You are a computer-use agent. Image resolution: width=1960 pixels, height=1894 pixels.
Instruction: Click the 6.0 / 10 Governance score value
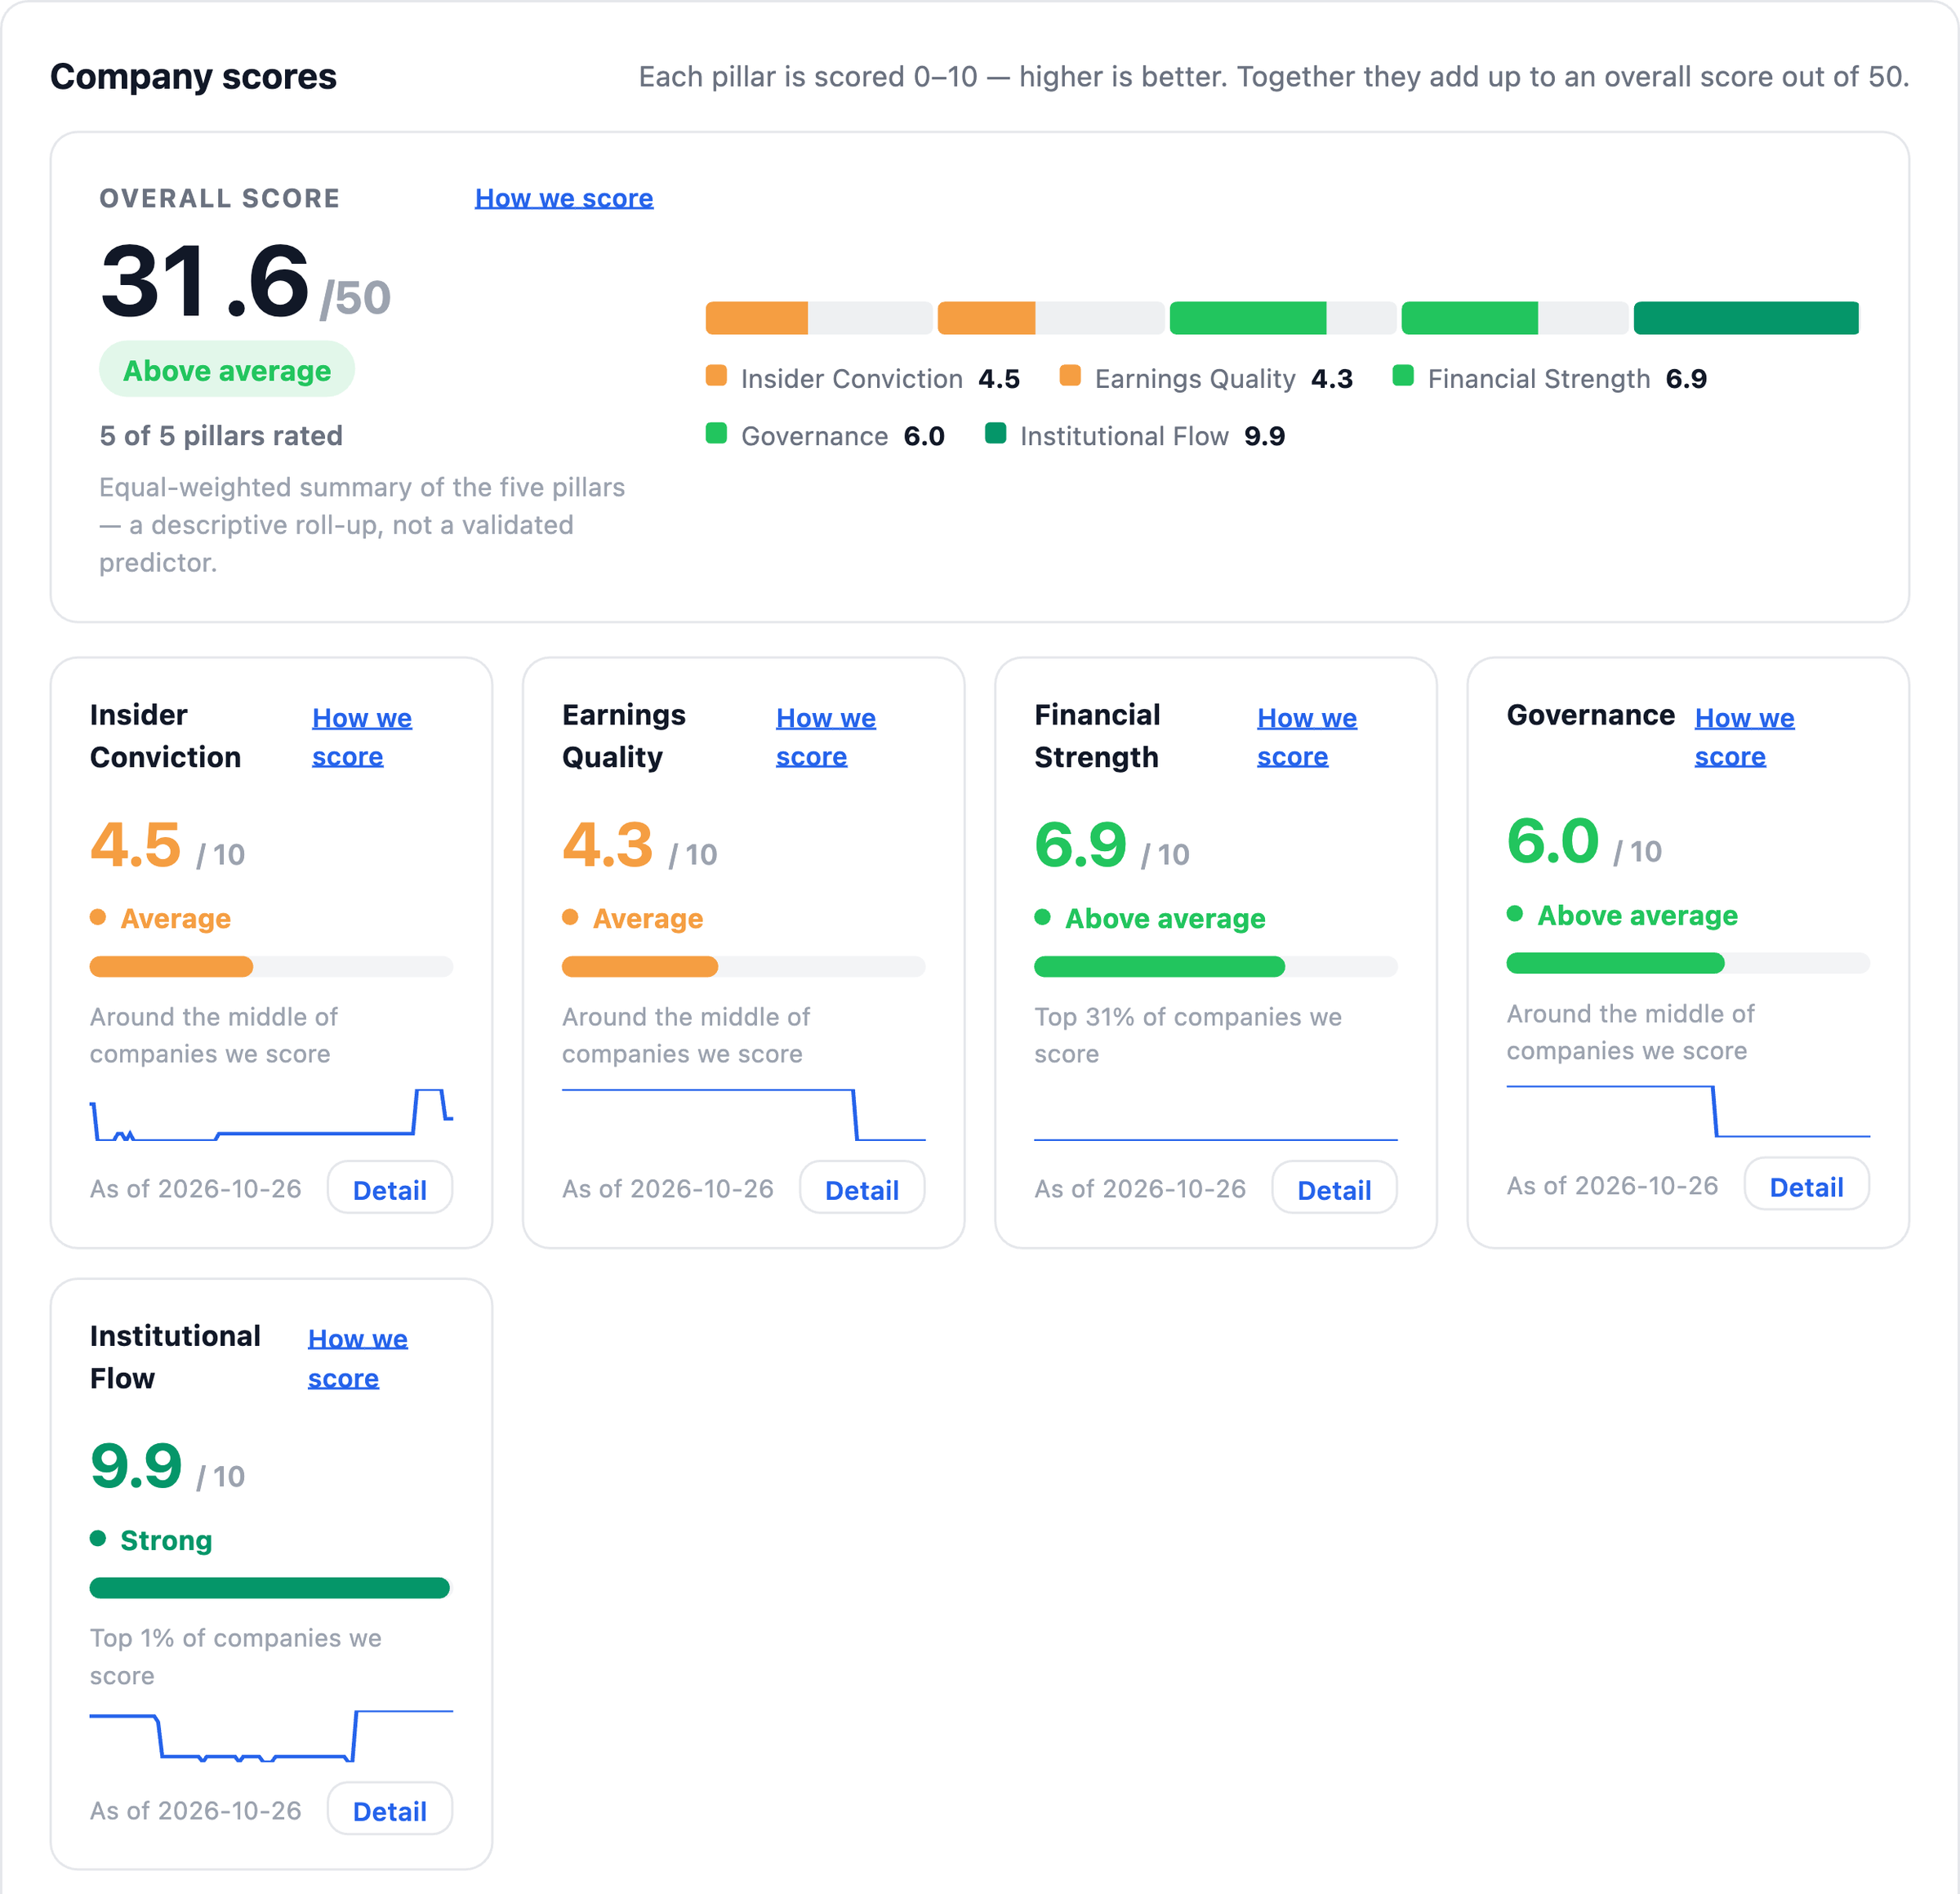click(x=1584, y=842)
